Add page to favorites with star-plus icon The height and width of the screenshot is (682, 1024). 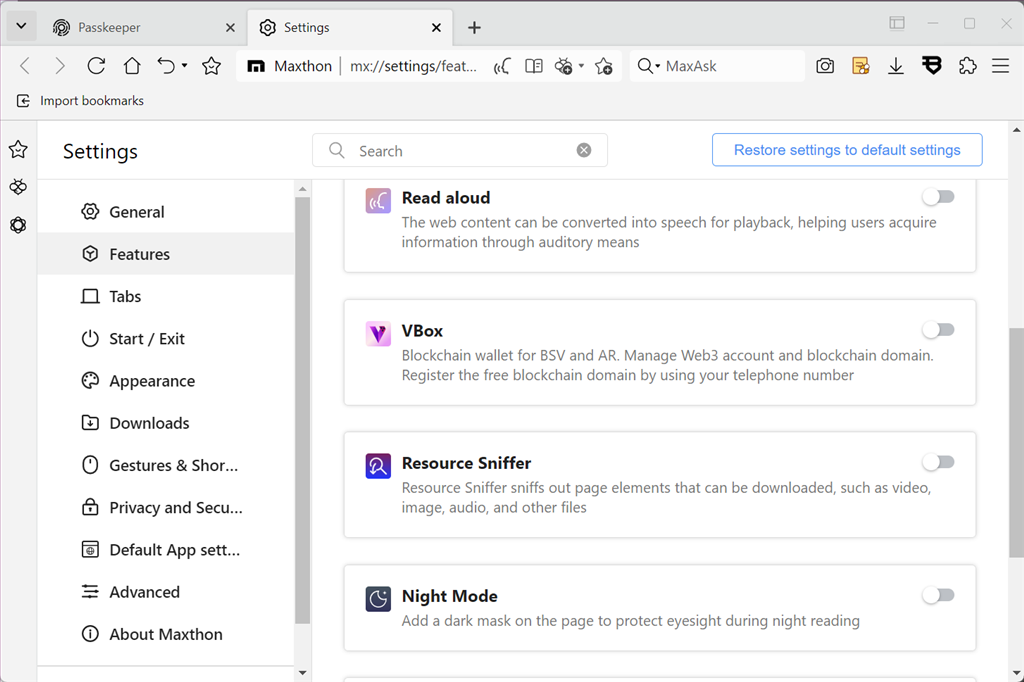[604, 66]
